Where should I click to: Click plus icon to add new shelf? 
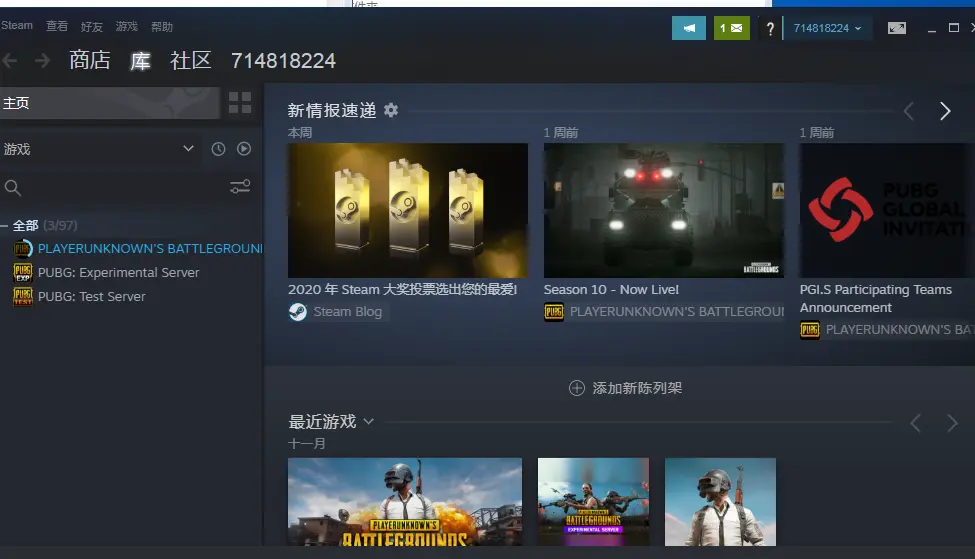[x=576, y=388]
